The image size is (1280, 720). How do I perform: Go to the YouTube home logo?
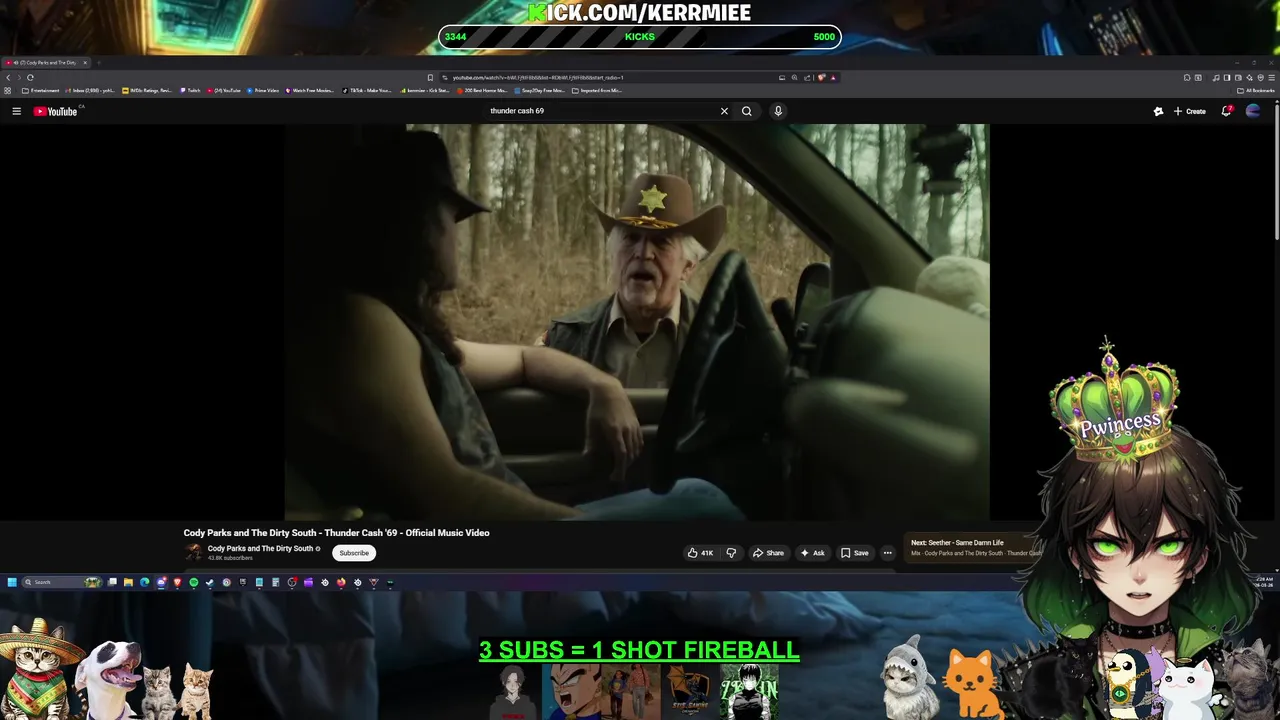55,111
